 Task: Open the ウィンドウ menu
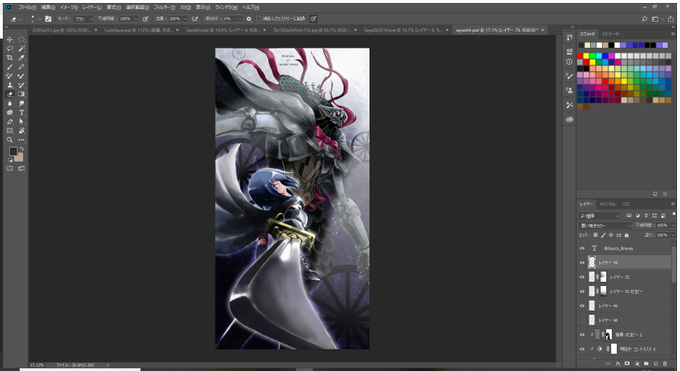tap(226, 7)
